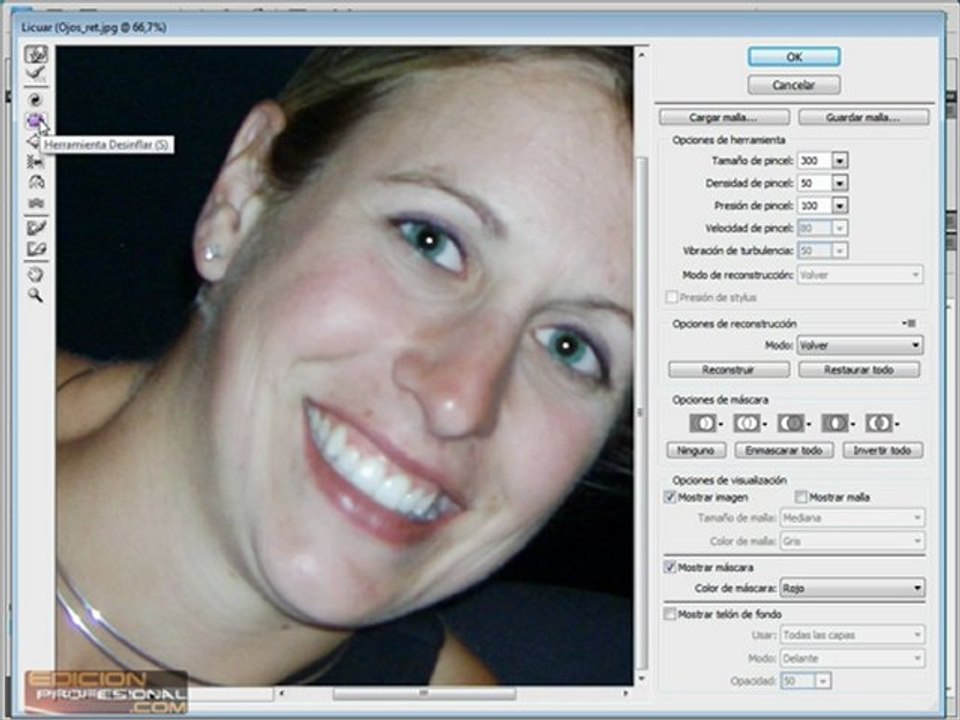Open Usar dropdown (Todas las capas)
Screen dimensions: 960x720
coord(852,635)
